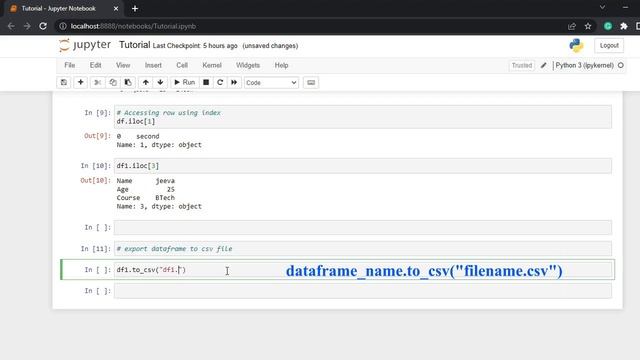
Task: Open a new browser tab
Action: click(x=135, y=9)
